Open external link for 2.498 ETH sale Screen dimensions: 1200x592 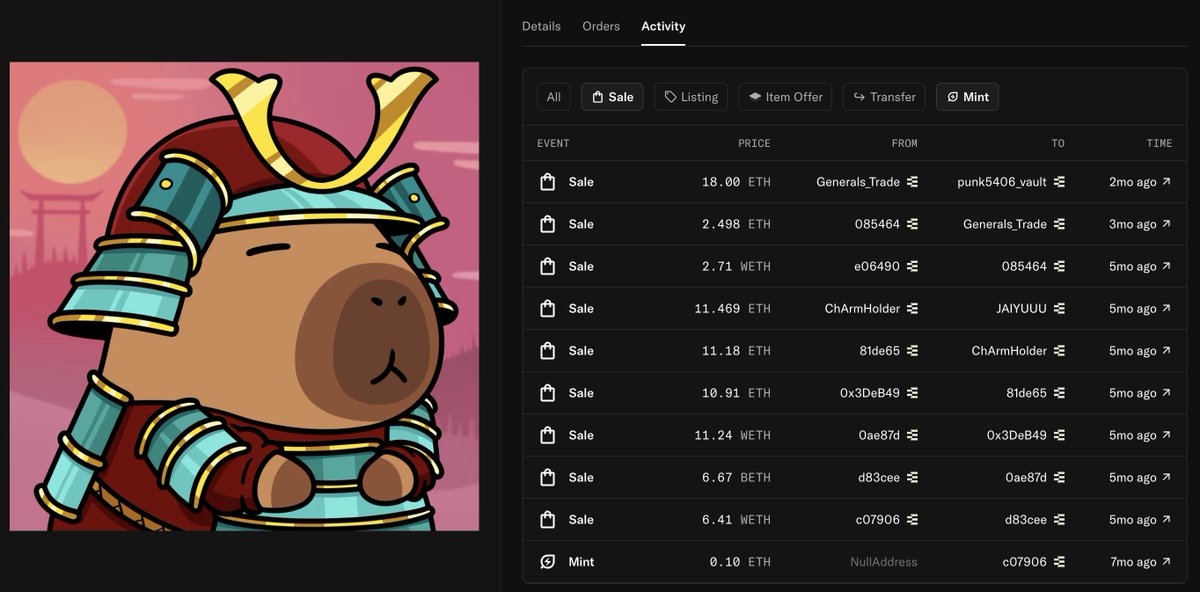tap(1166, 224)
